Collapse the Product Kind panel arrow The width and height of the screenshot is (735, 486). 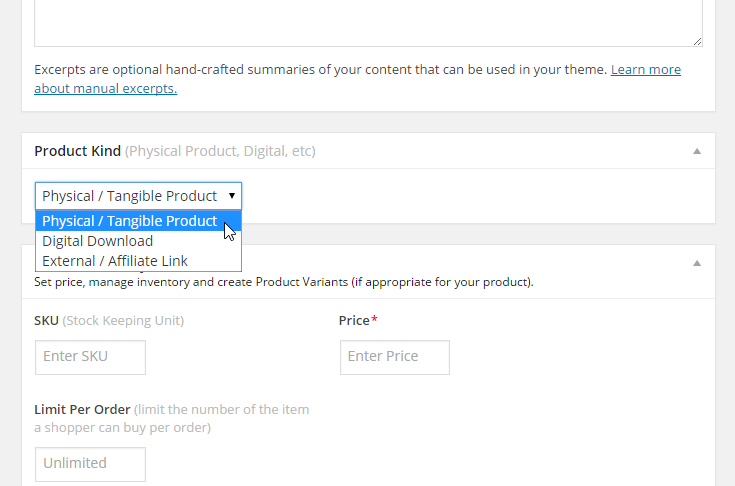(697, 151)
